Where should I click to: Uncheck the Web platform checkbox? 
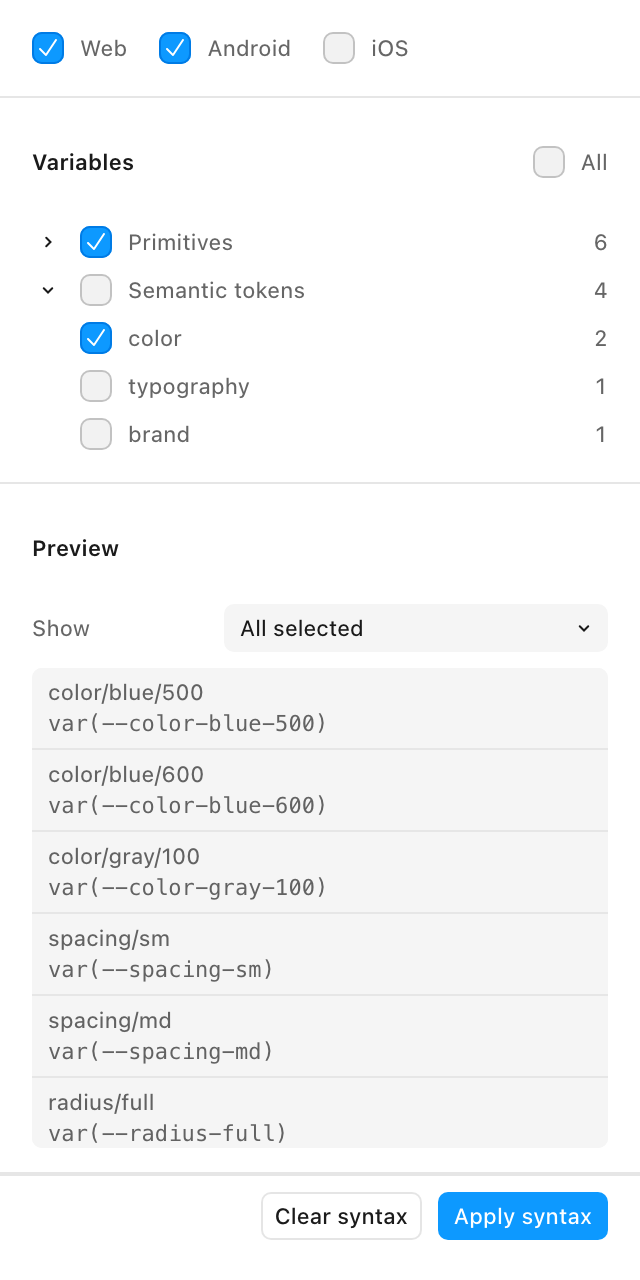click(48, 48)
